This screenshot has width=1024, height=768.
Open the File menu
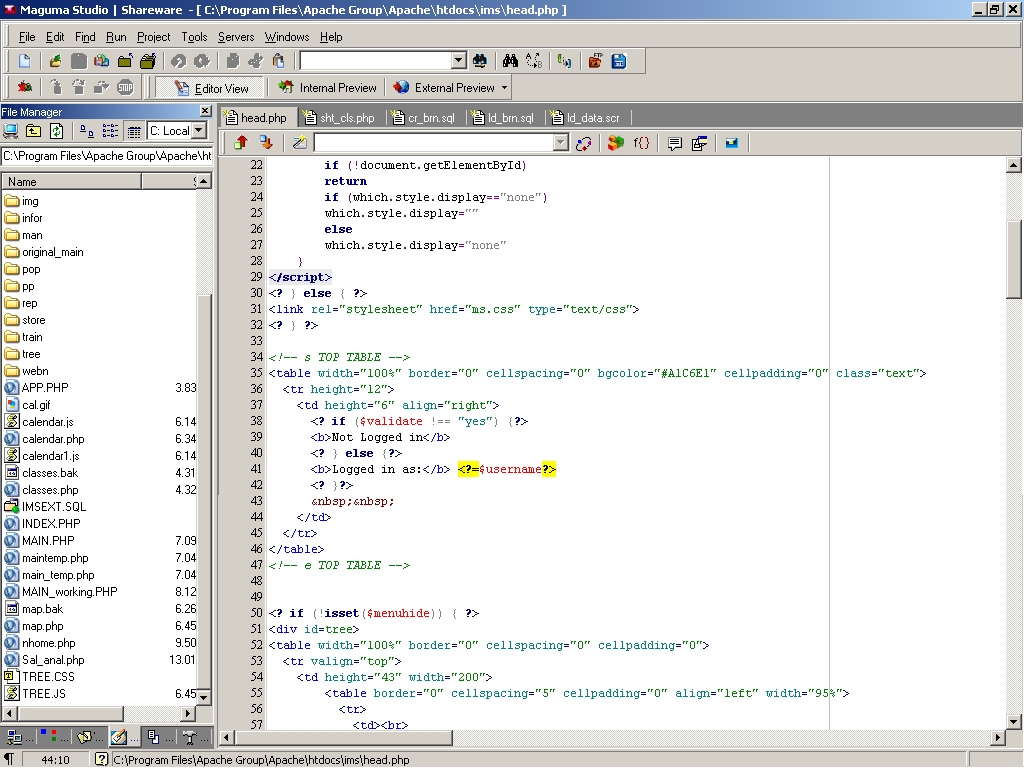click(27, 37)
